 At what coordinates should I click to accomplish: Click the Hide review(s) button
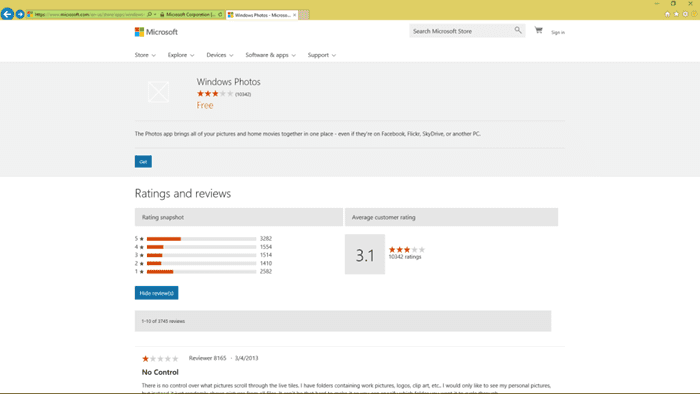pyautogui.click(x=156, y=293)
